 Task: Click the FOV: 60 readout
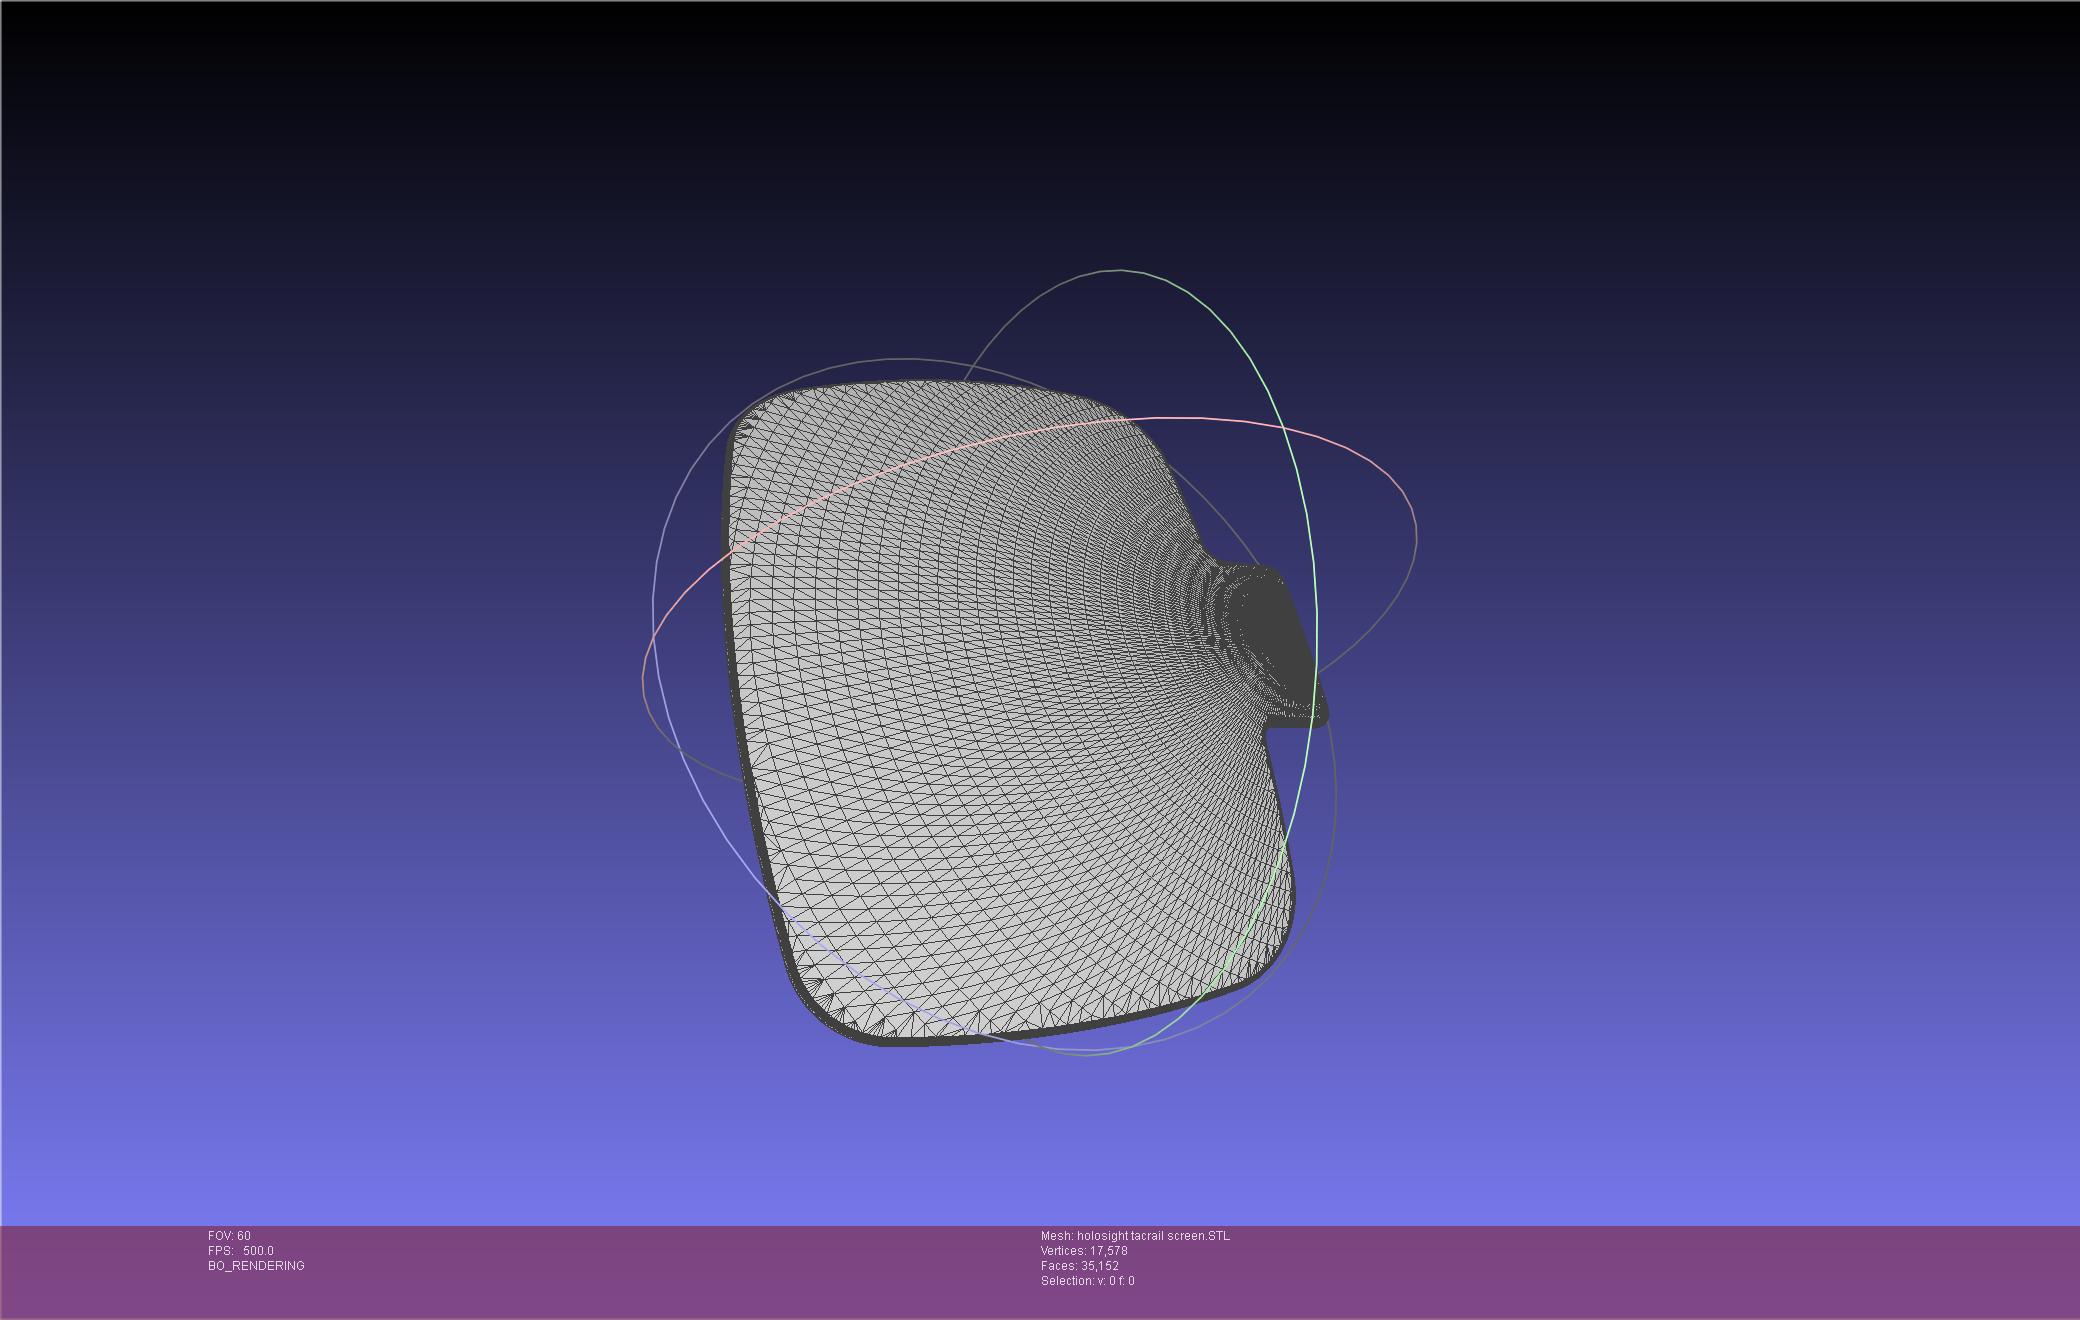point(229,1236)
